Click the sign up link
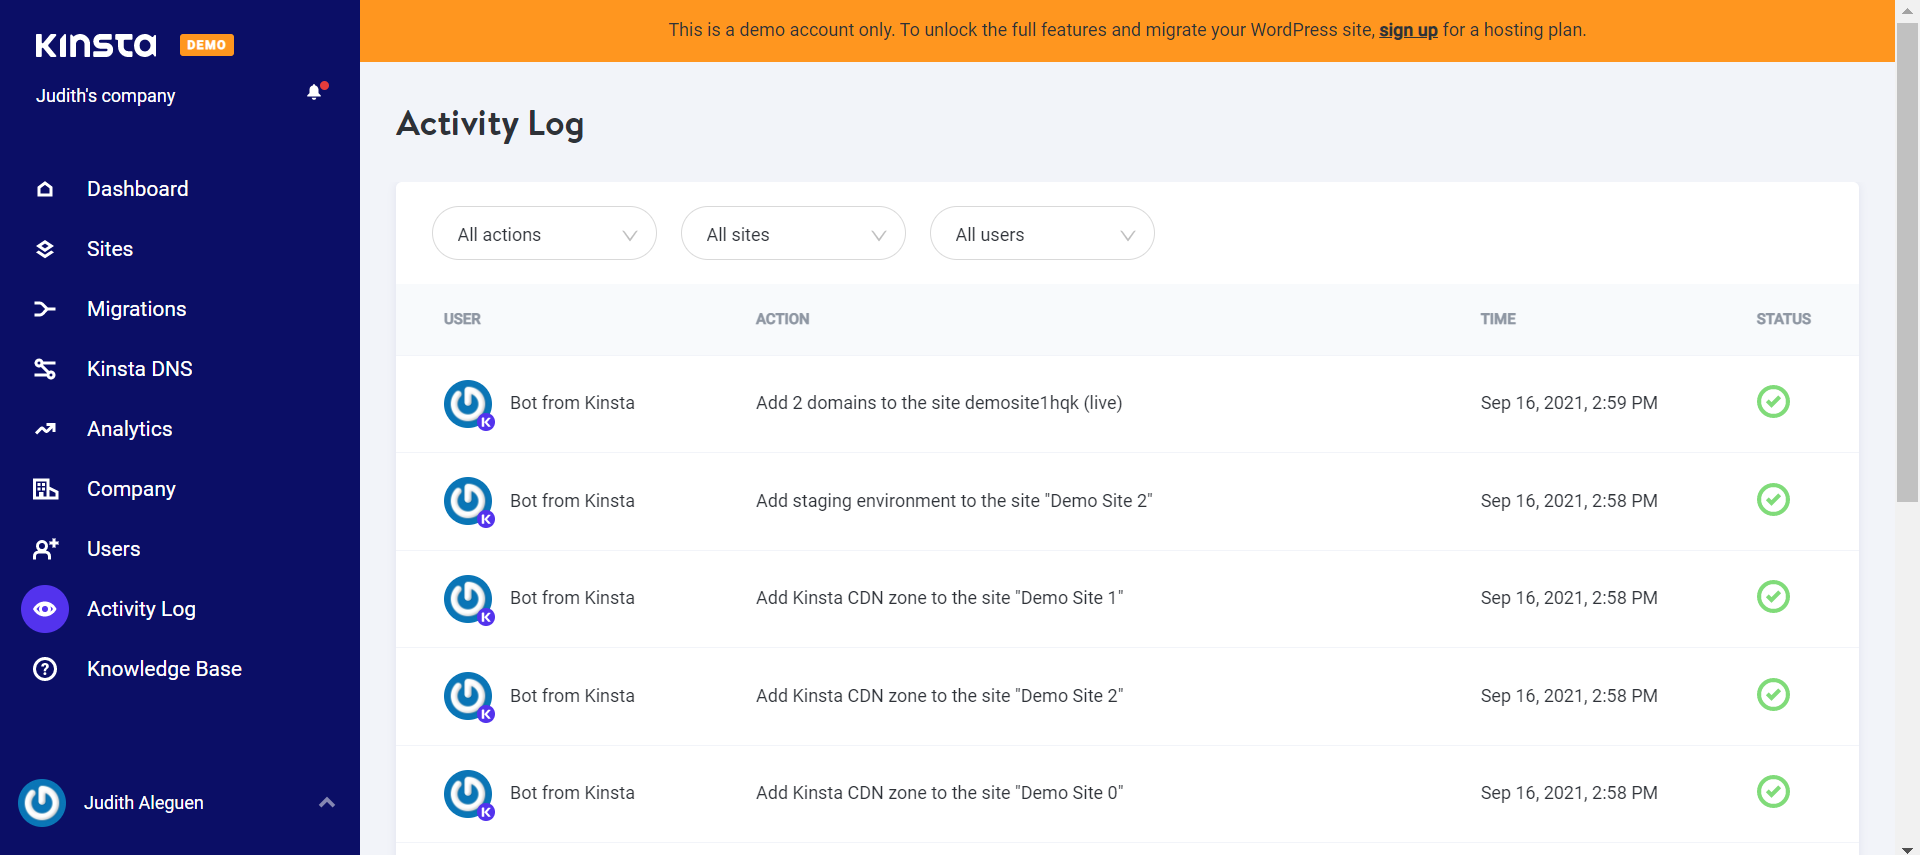 point(1408,30)
